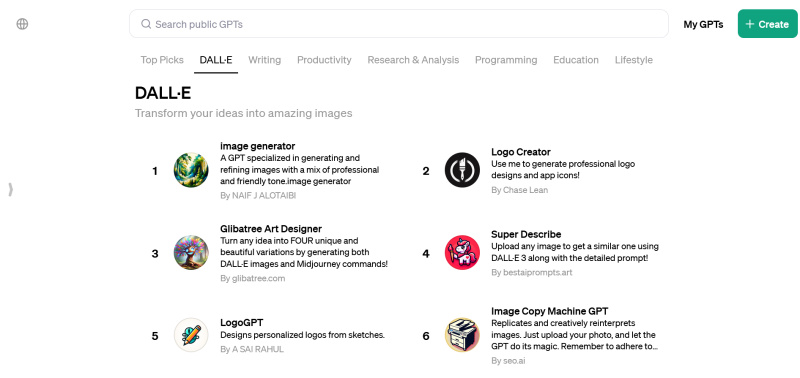Open the Writing tab
The width and height of the screenshot is (800, 378).
coord(264,60)
